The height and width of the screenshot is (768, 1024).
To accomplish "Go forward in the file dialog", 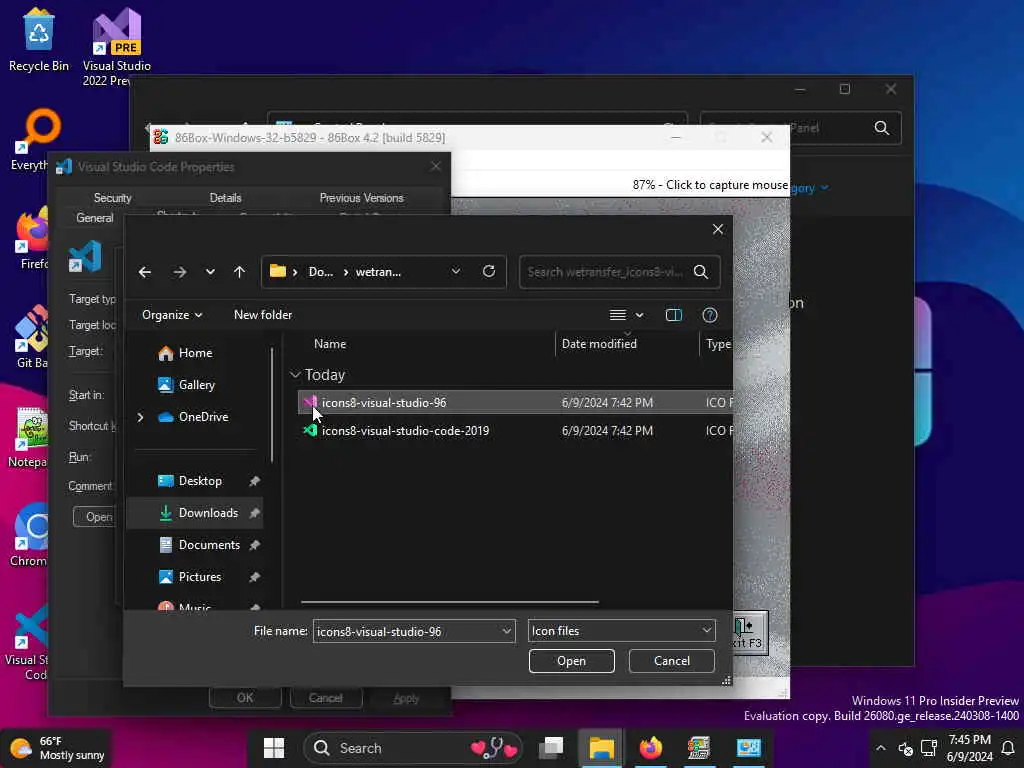I will 180,272.
